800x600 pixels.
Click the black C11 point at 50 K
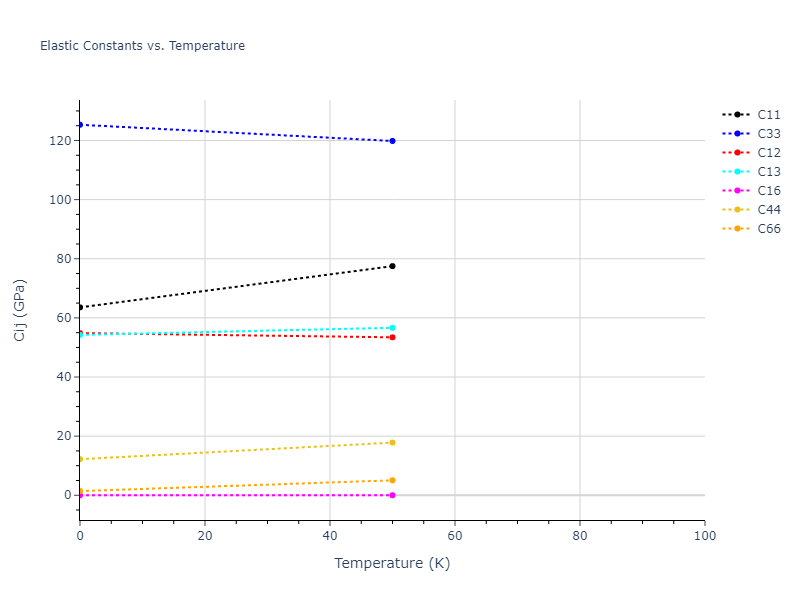pos(392,266)
